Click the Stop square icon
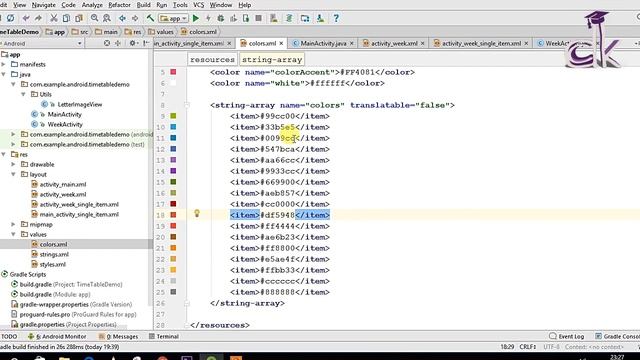The image size is (640, 360). coord(258,18)
